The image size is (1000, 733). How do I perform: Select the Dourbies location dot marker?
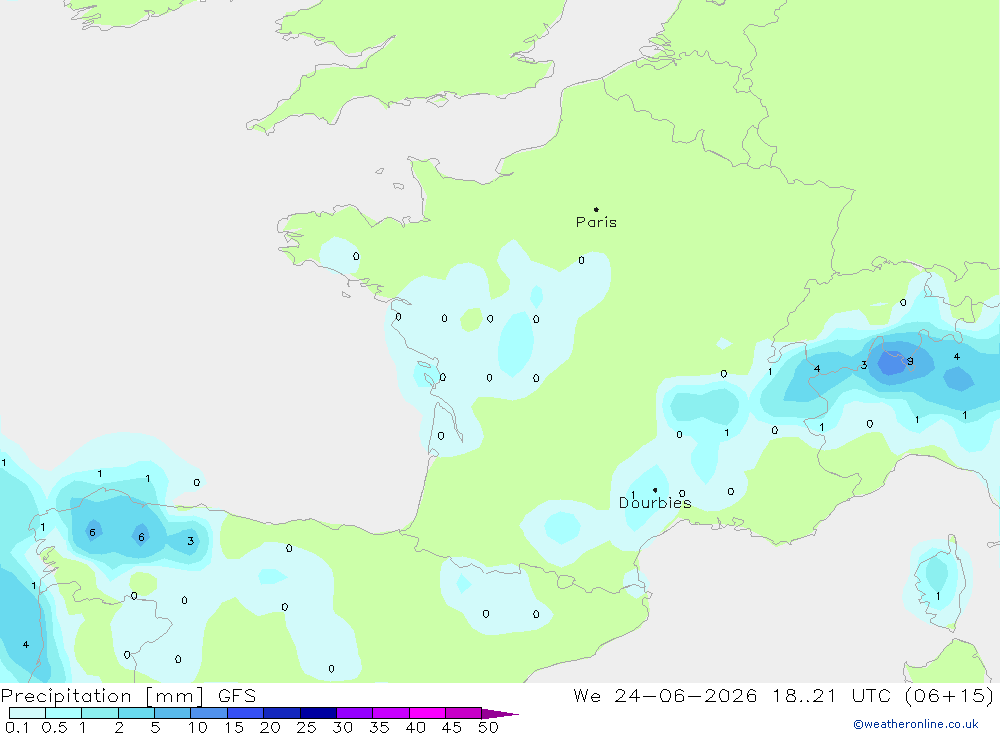[655, 490]
